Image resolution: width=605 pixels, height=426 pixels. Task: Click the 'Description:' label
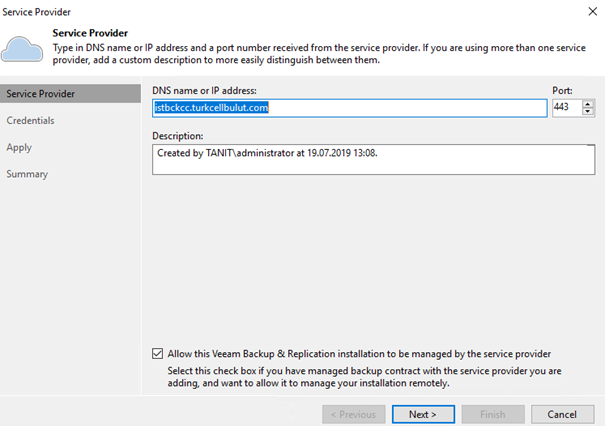pos(177,136)
